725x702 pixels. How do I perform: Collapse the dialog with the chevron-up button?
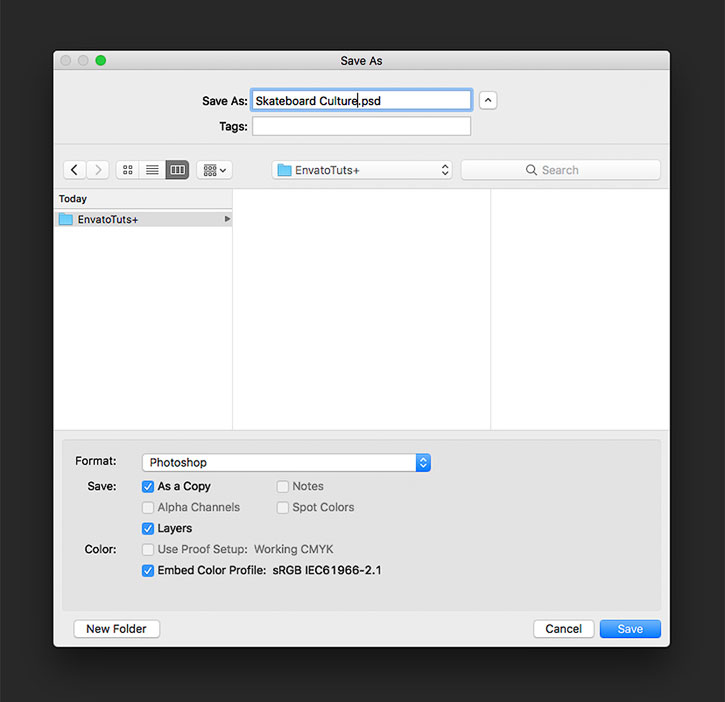pos(488,100)
